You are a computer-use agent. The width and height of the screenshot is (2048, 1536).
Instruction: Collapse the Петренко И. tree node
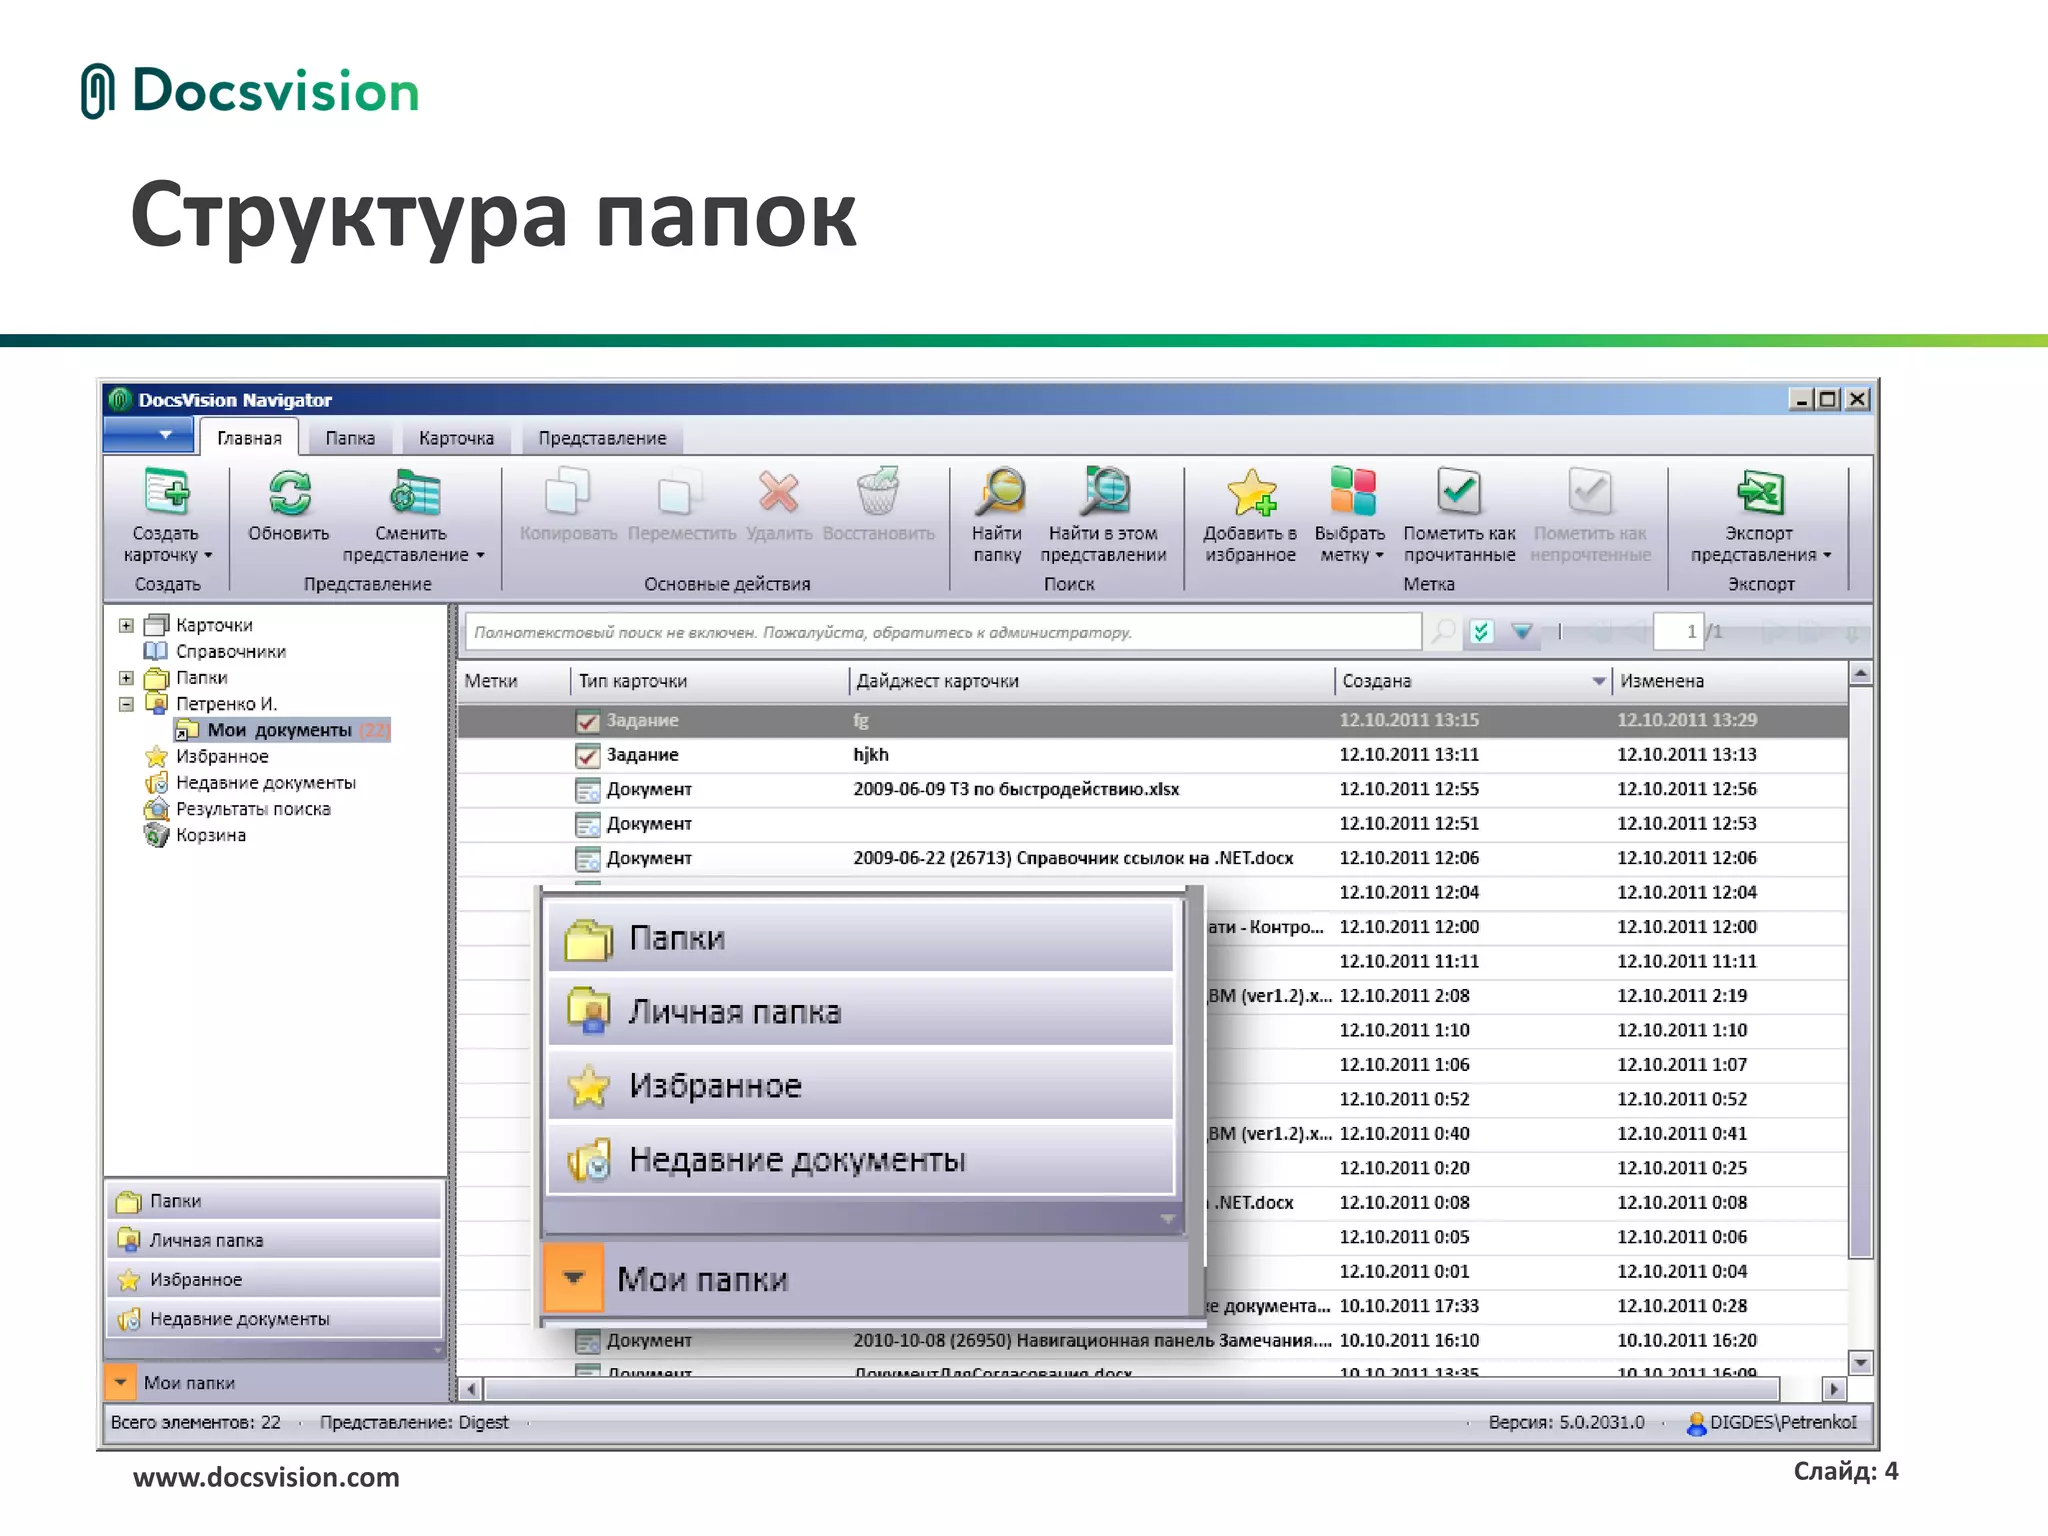tap(126, 704)
